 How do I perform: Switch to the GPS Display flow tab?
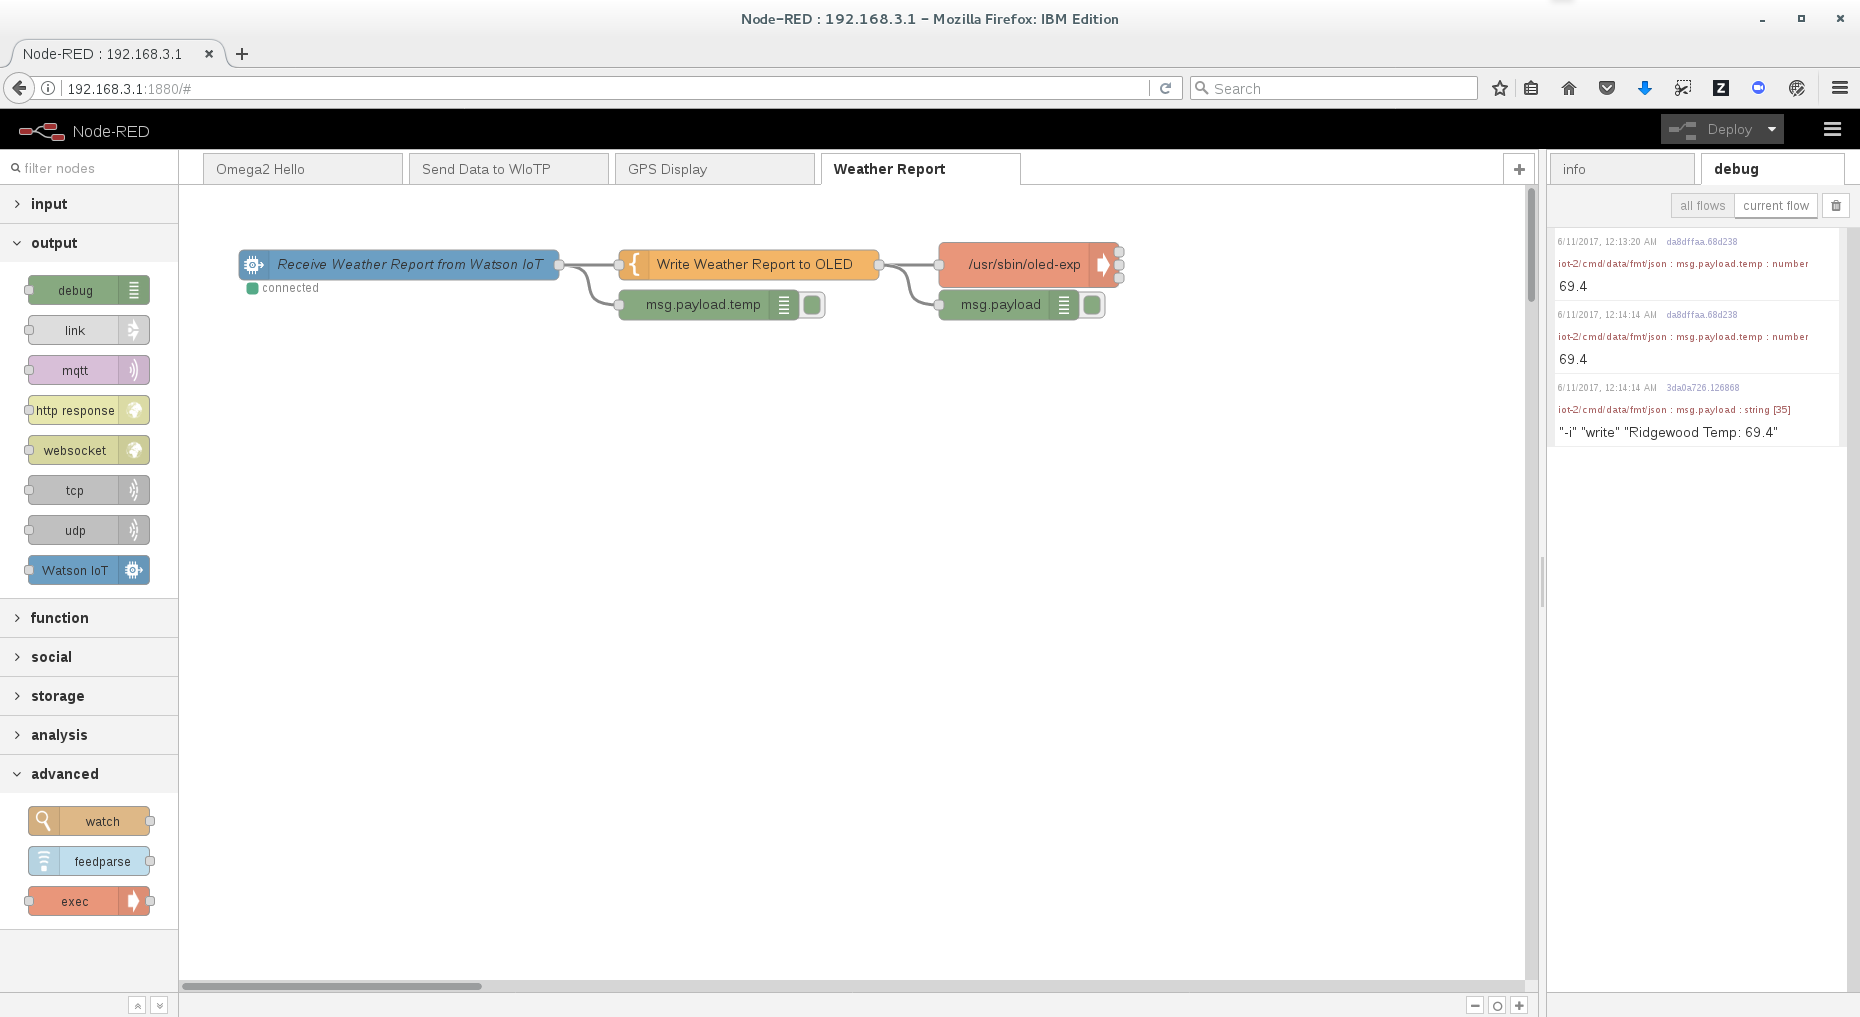coord(715,169)
